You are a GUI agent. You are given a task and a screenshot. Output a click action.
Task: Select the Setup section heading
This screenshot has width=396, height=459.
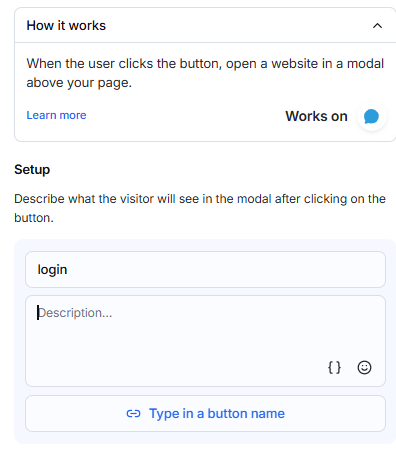(32, 169)
